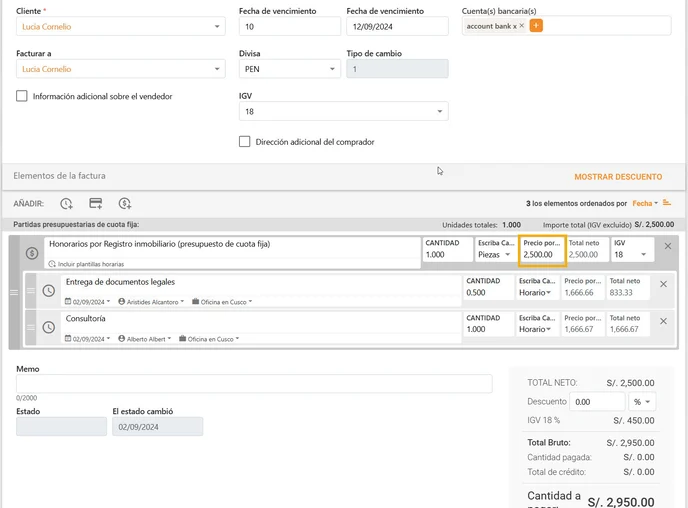The image size is (688, 508).
Task: Change Oficina en Cusco for Consultoría row
Action: click(209, 339)
